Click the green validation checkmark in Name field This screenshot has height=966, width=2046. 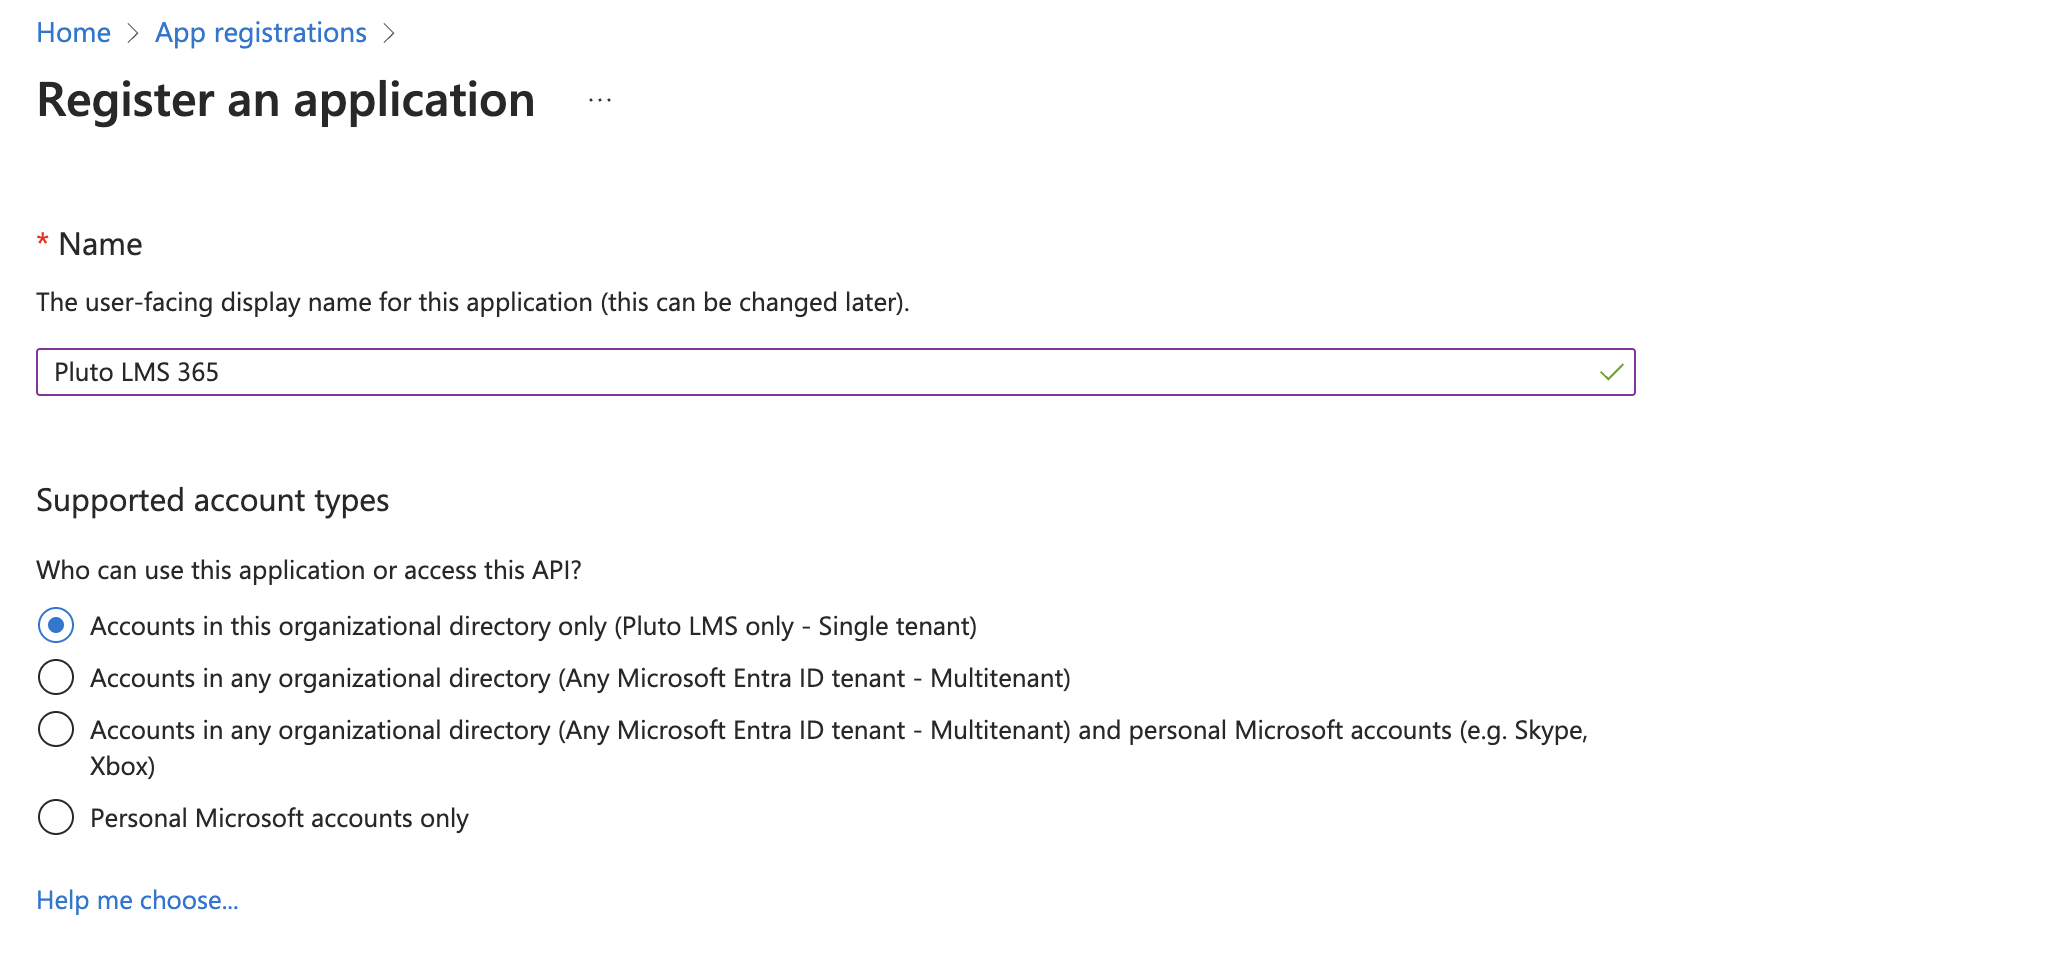tap(1611, 372)
